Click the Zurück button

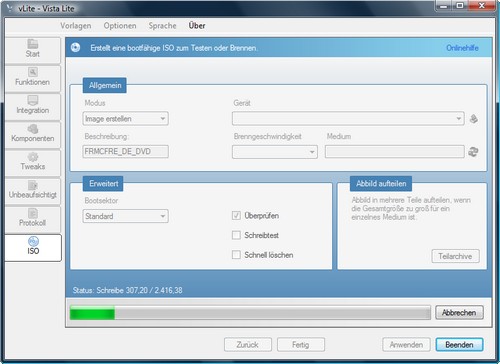248,345
